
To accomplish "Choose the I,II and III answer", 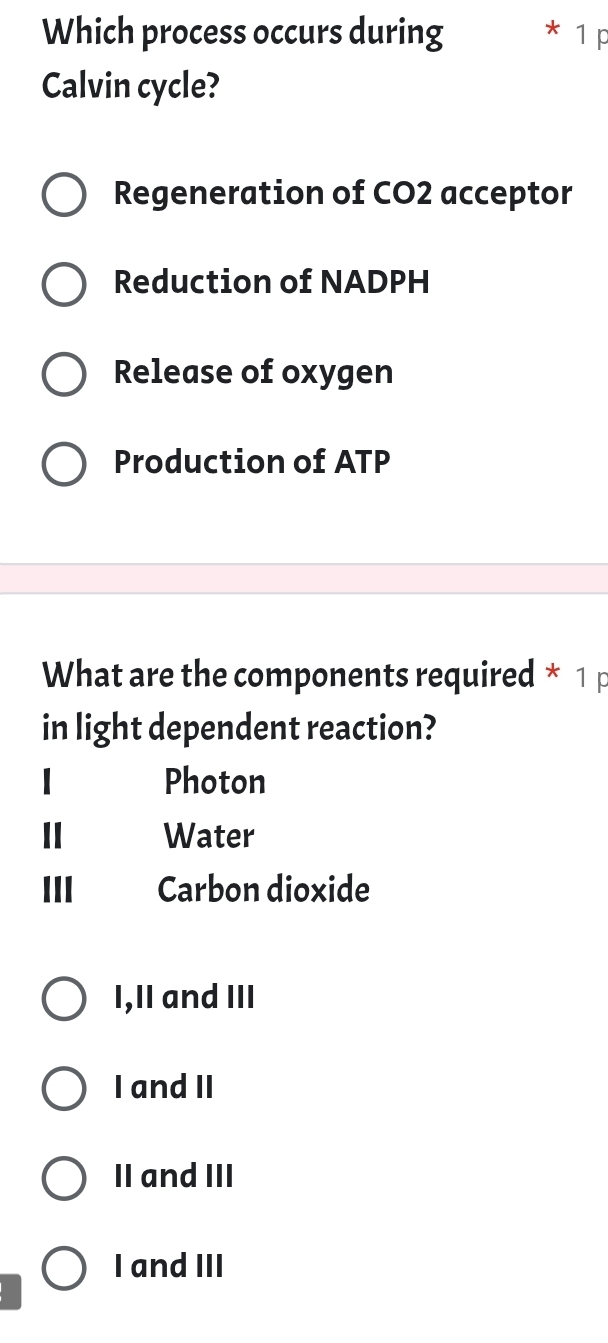I will [x=64, y=999].
